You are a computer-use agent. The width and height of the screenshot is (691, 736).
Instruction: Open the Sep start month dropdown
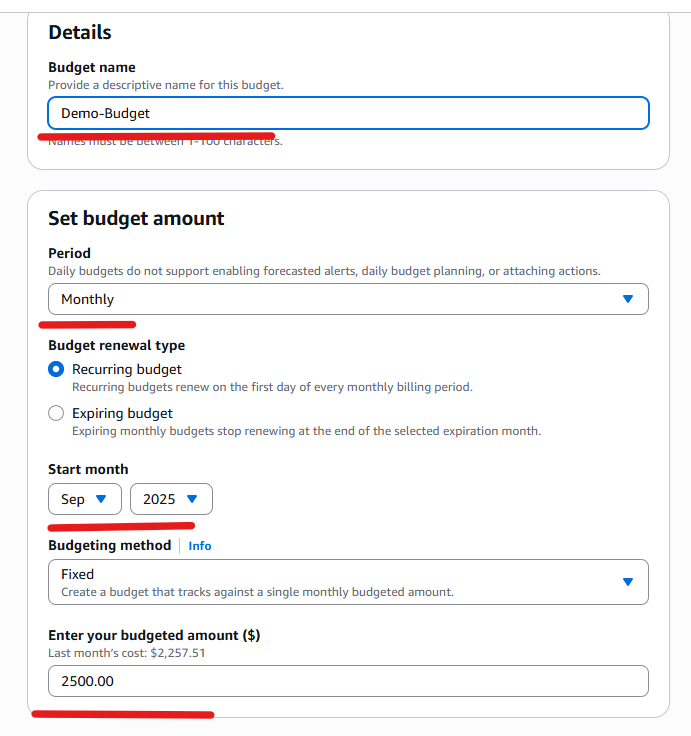click(85, 499)
